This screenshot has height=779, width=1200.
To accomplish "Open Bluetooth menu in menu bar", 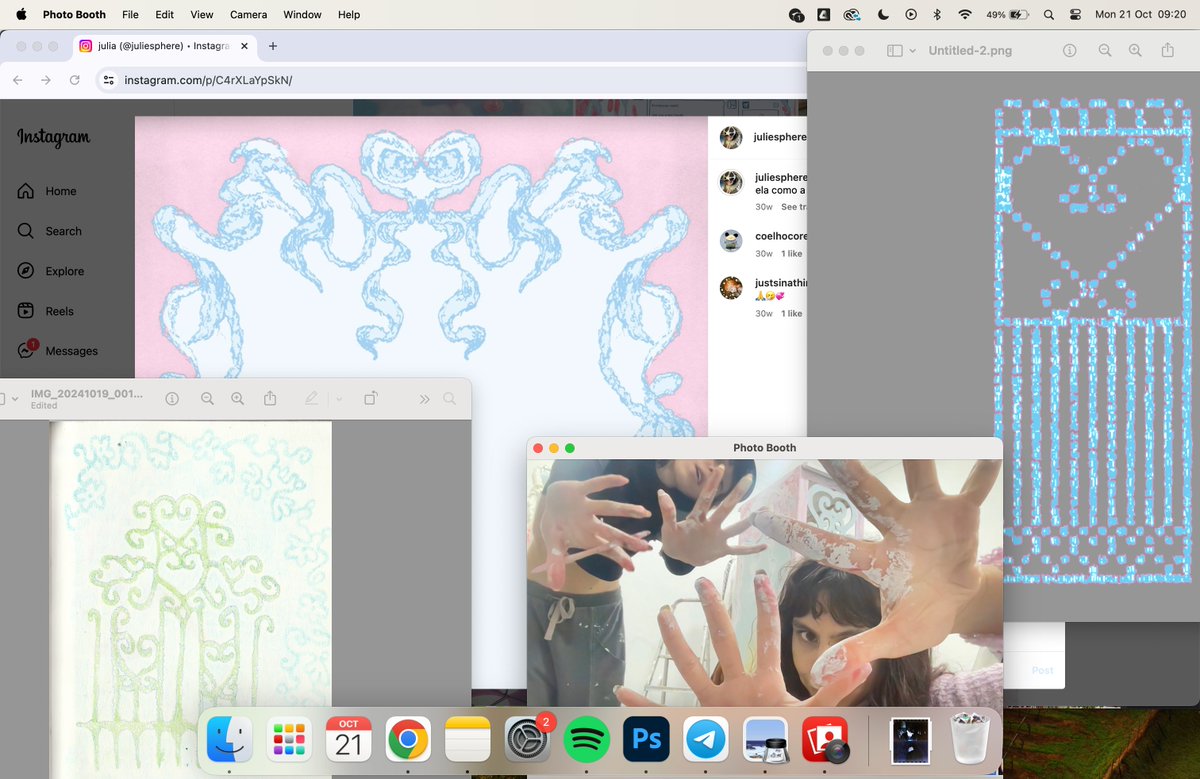I will click(x=937, y=15).
